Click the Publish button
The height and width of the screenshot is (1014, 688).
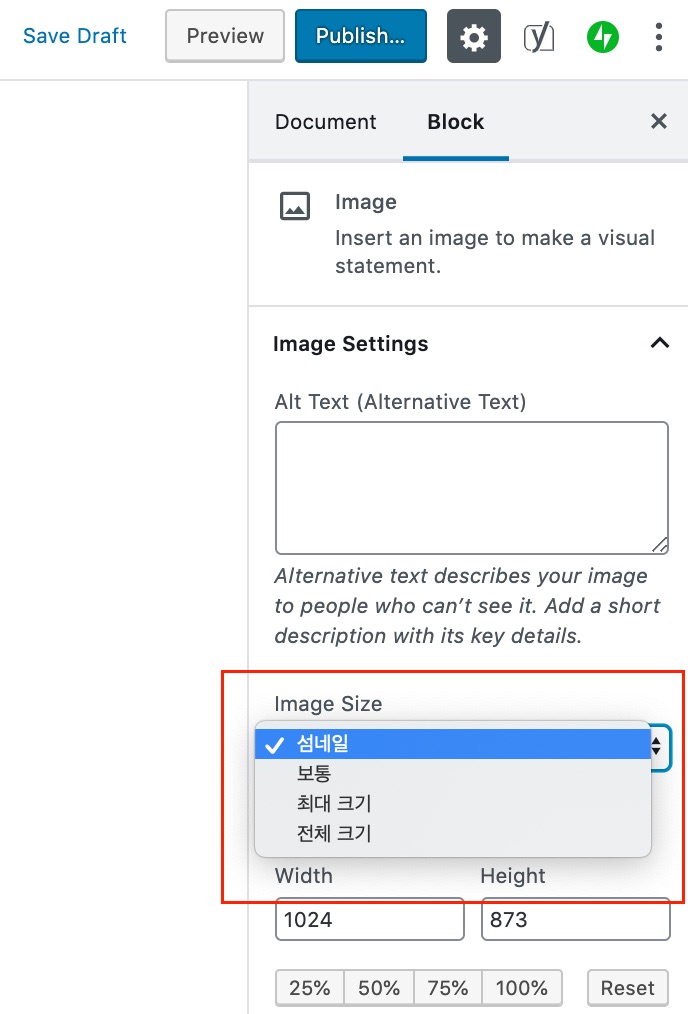click(360, 36)
